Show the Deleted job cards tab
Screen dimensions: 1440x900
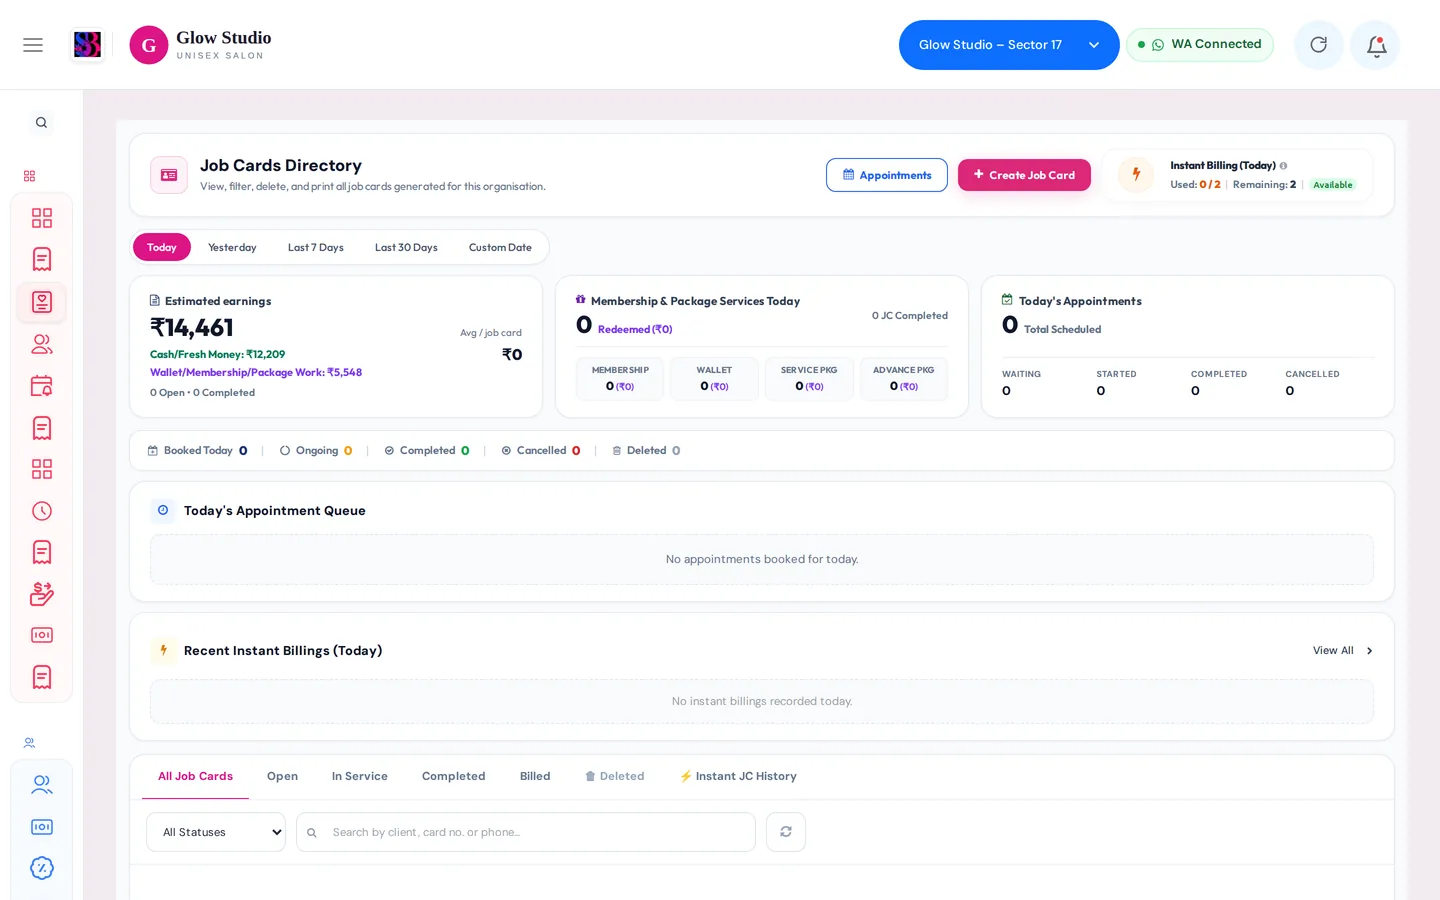point(614,776)
